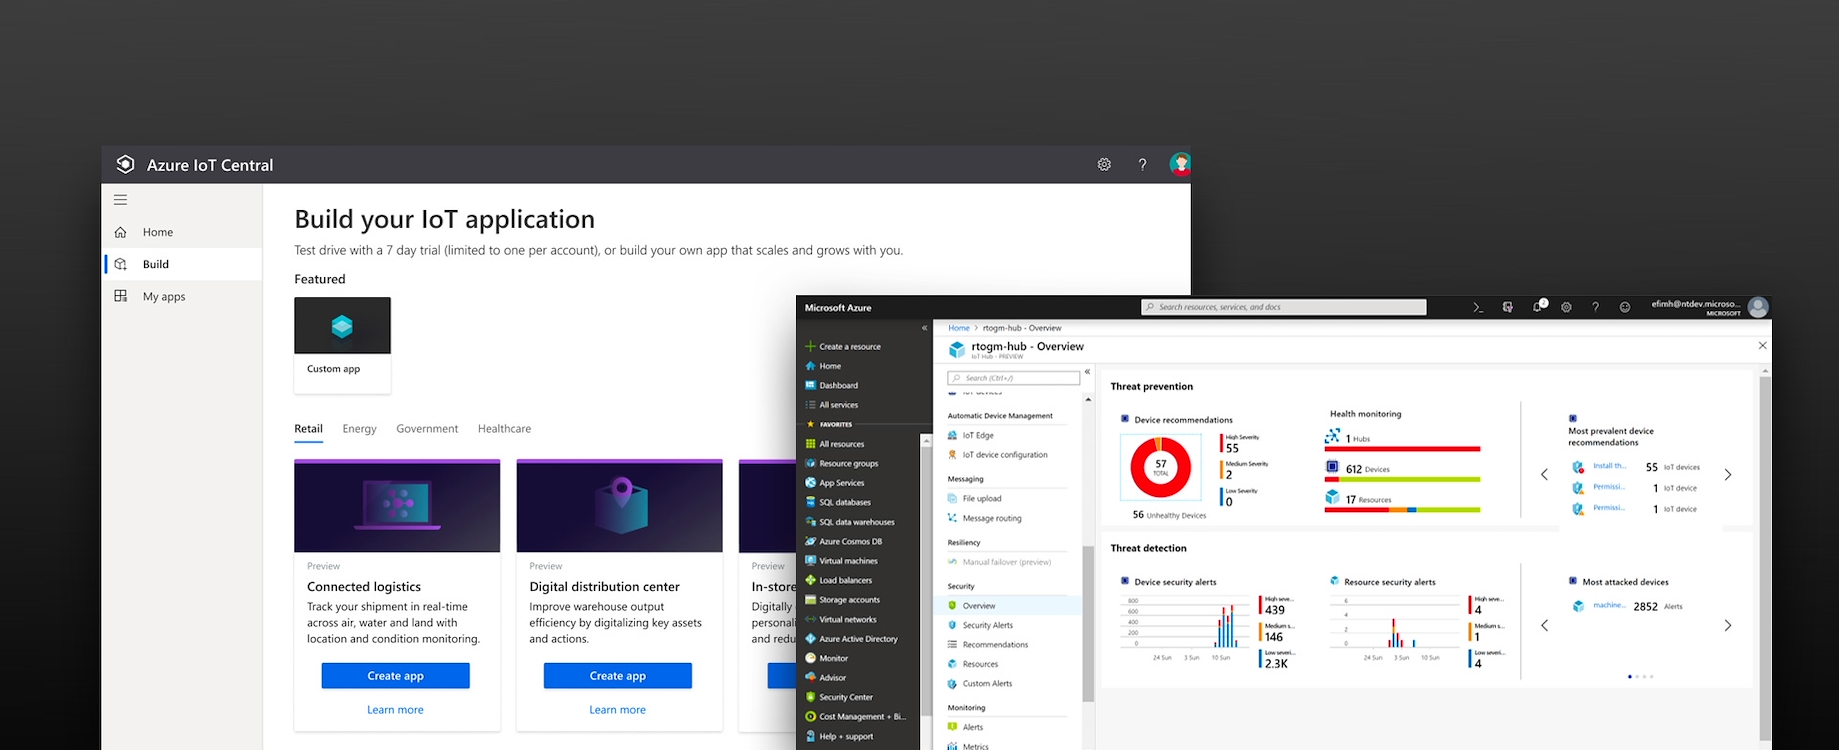Open the Install th... recommendation link
Screen dimensions: 1839x750
(1609, 466)
